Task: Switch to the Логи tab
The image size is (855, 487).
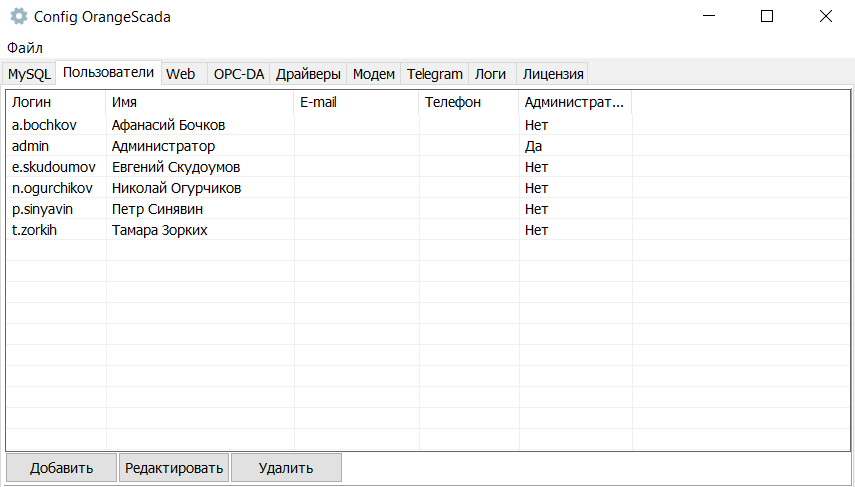Action: [490, 74]
